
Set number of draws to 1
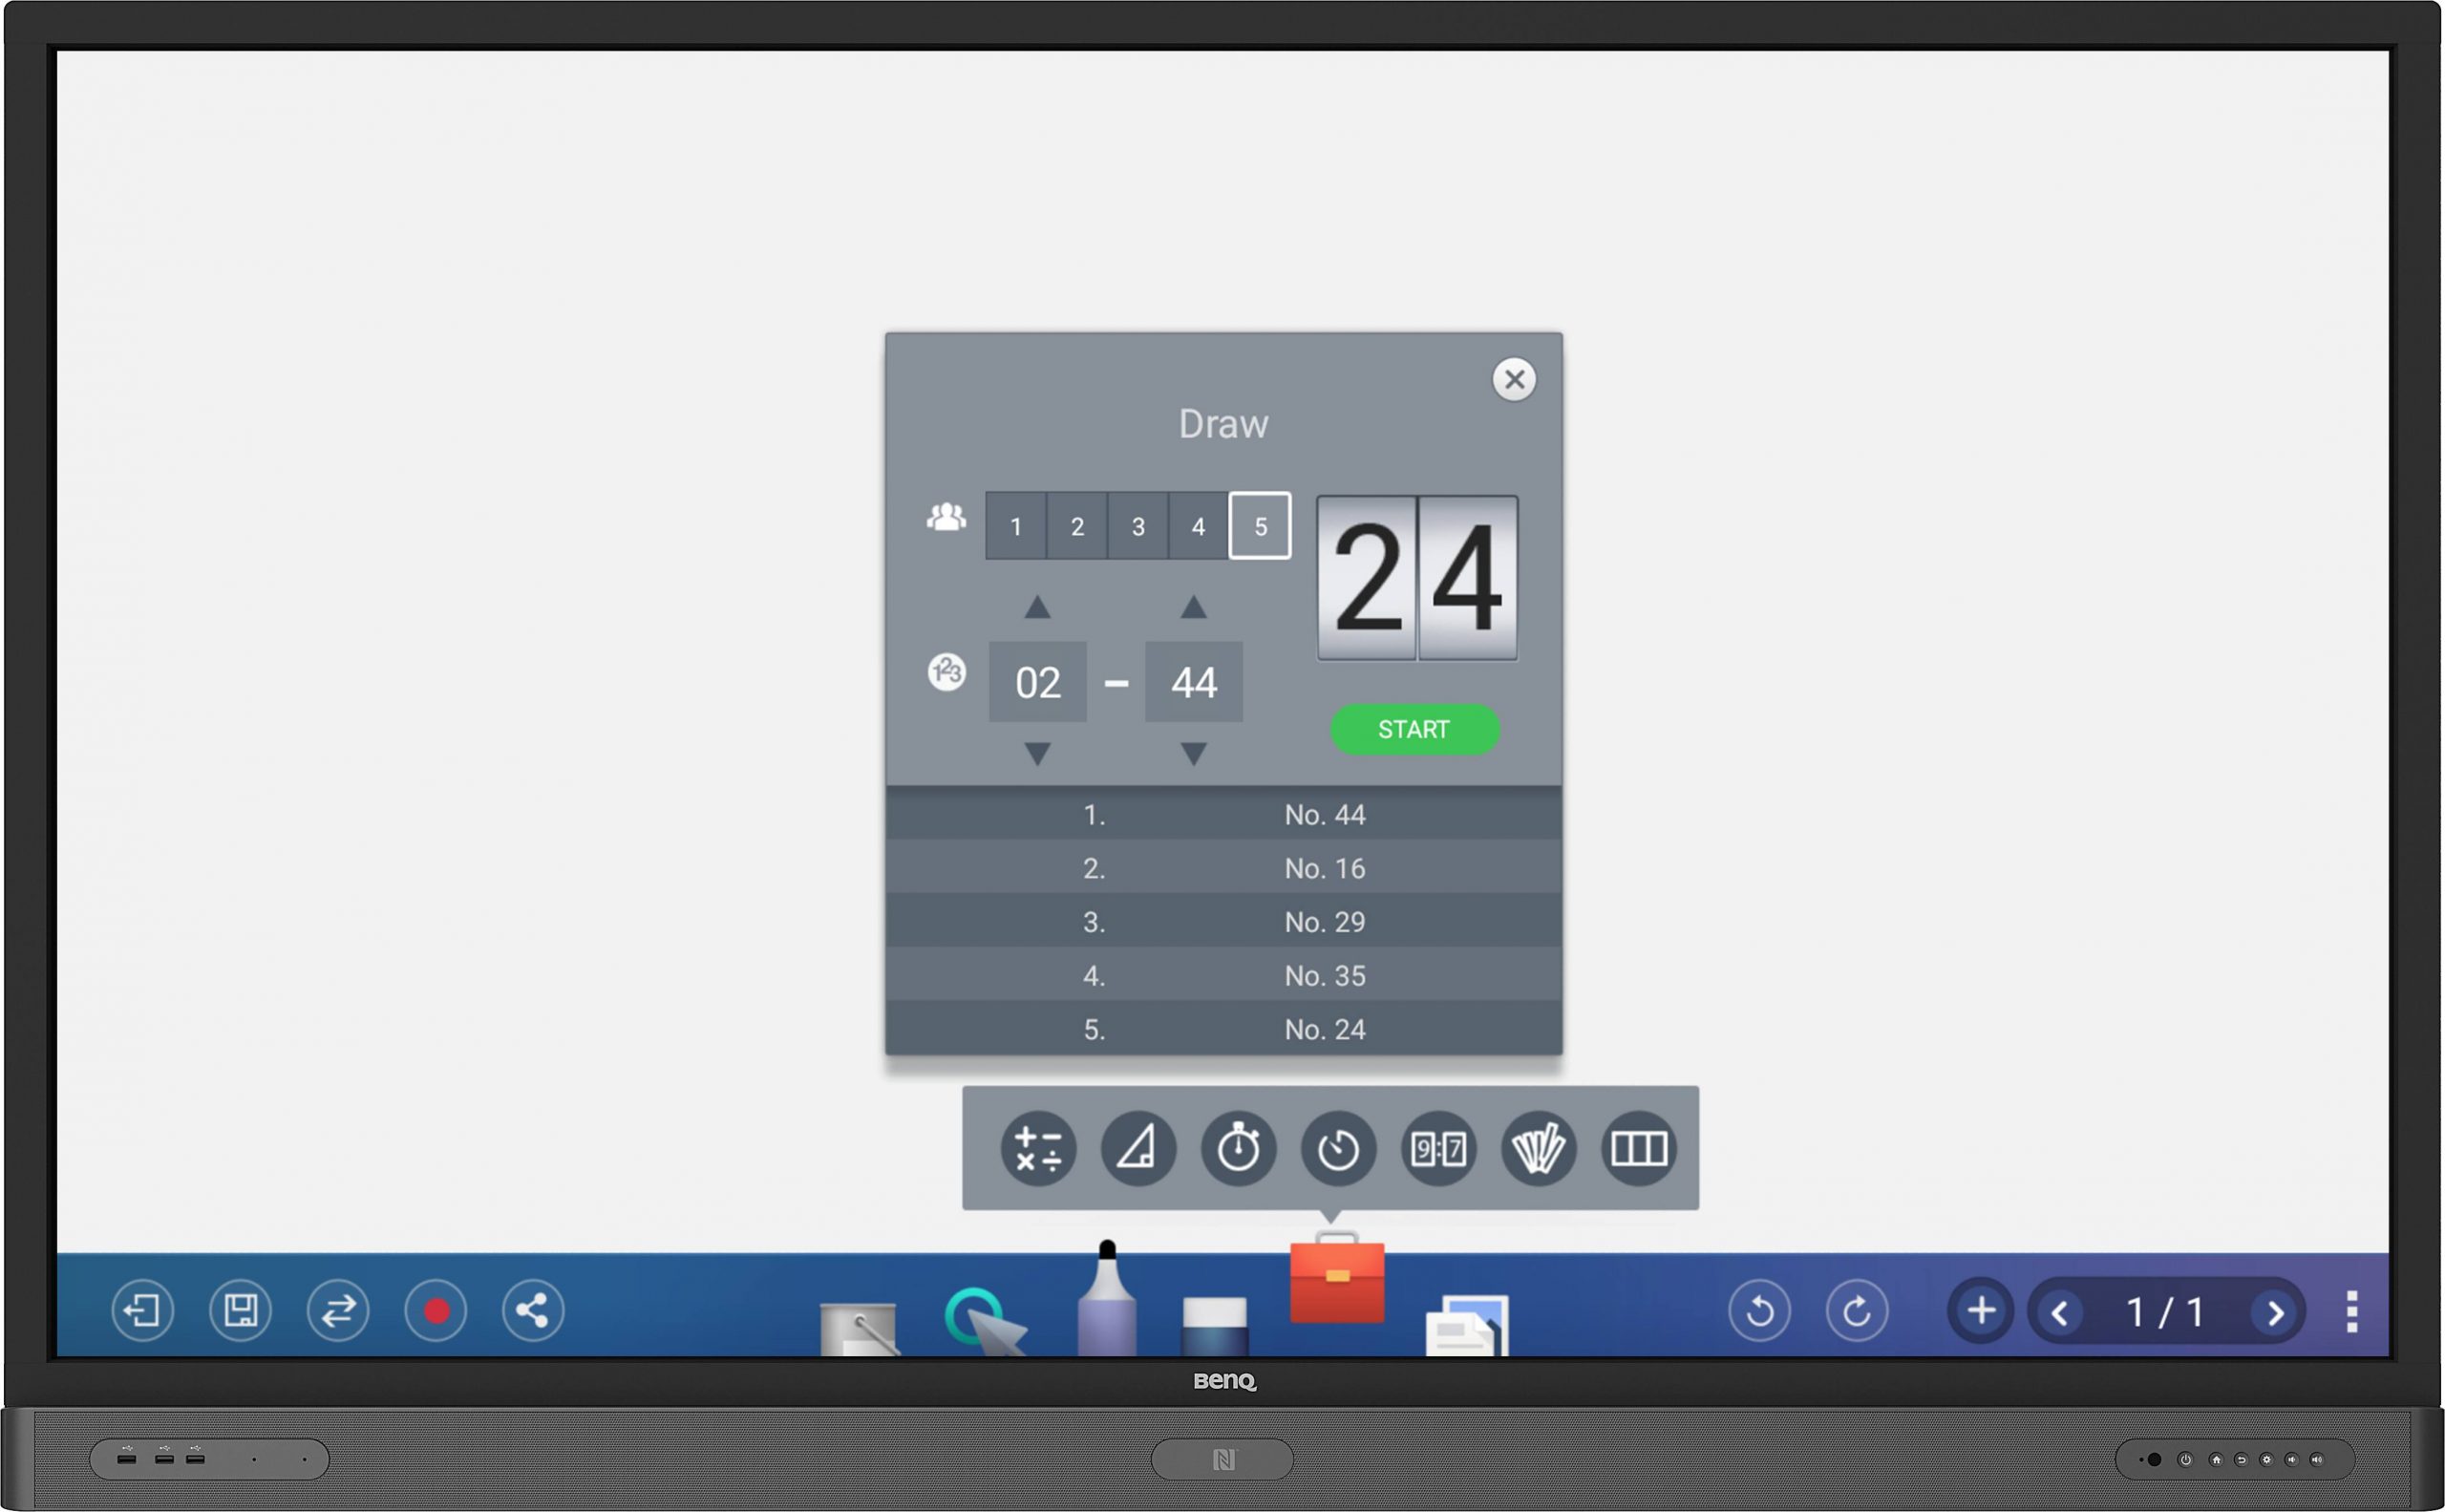[x=1016, y=526]
